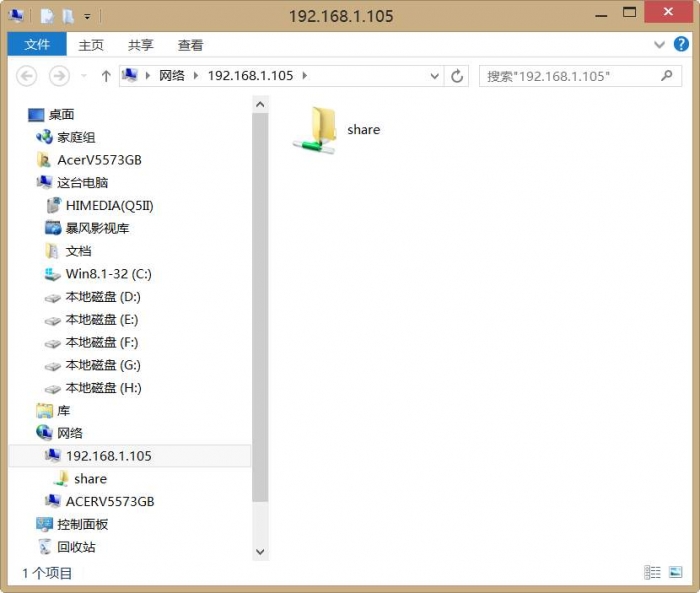
Task: Open the 文件 ribbon tab
Action: (x=37, y=45)
